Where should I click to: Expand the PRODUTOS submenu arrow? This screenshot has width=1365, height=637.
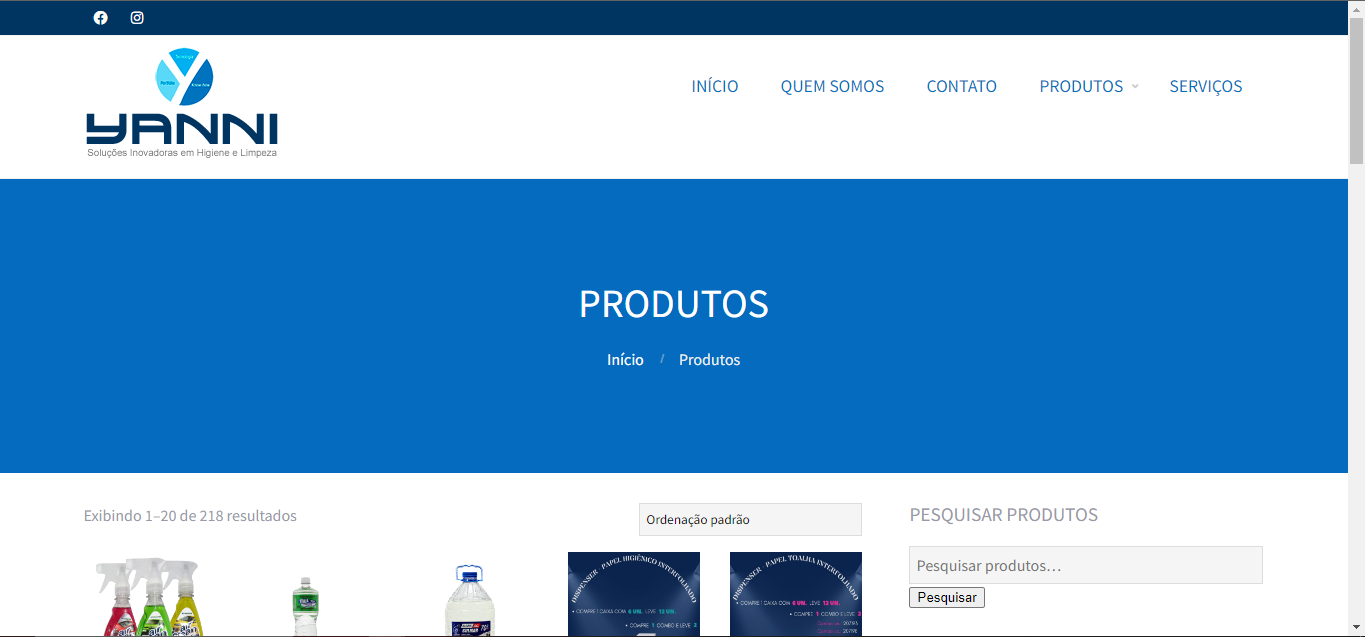[1135, 87]
